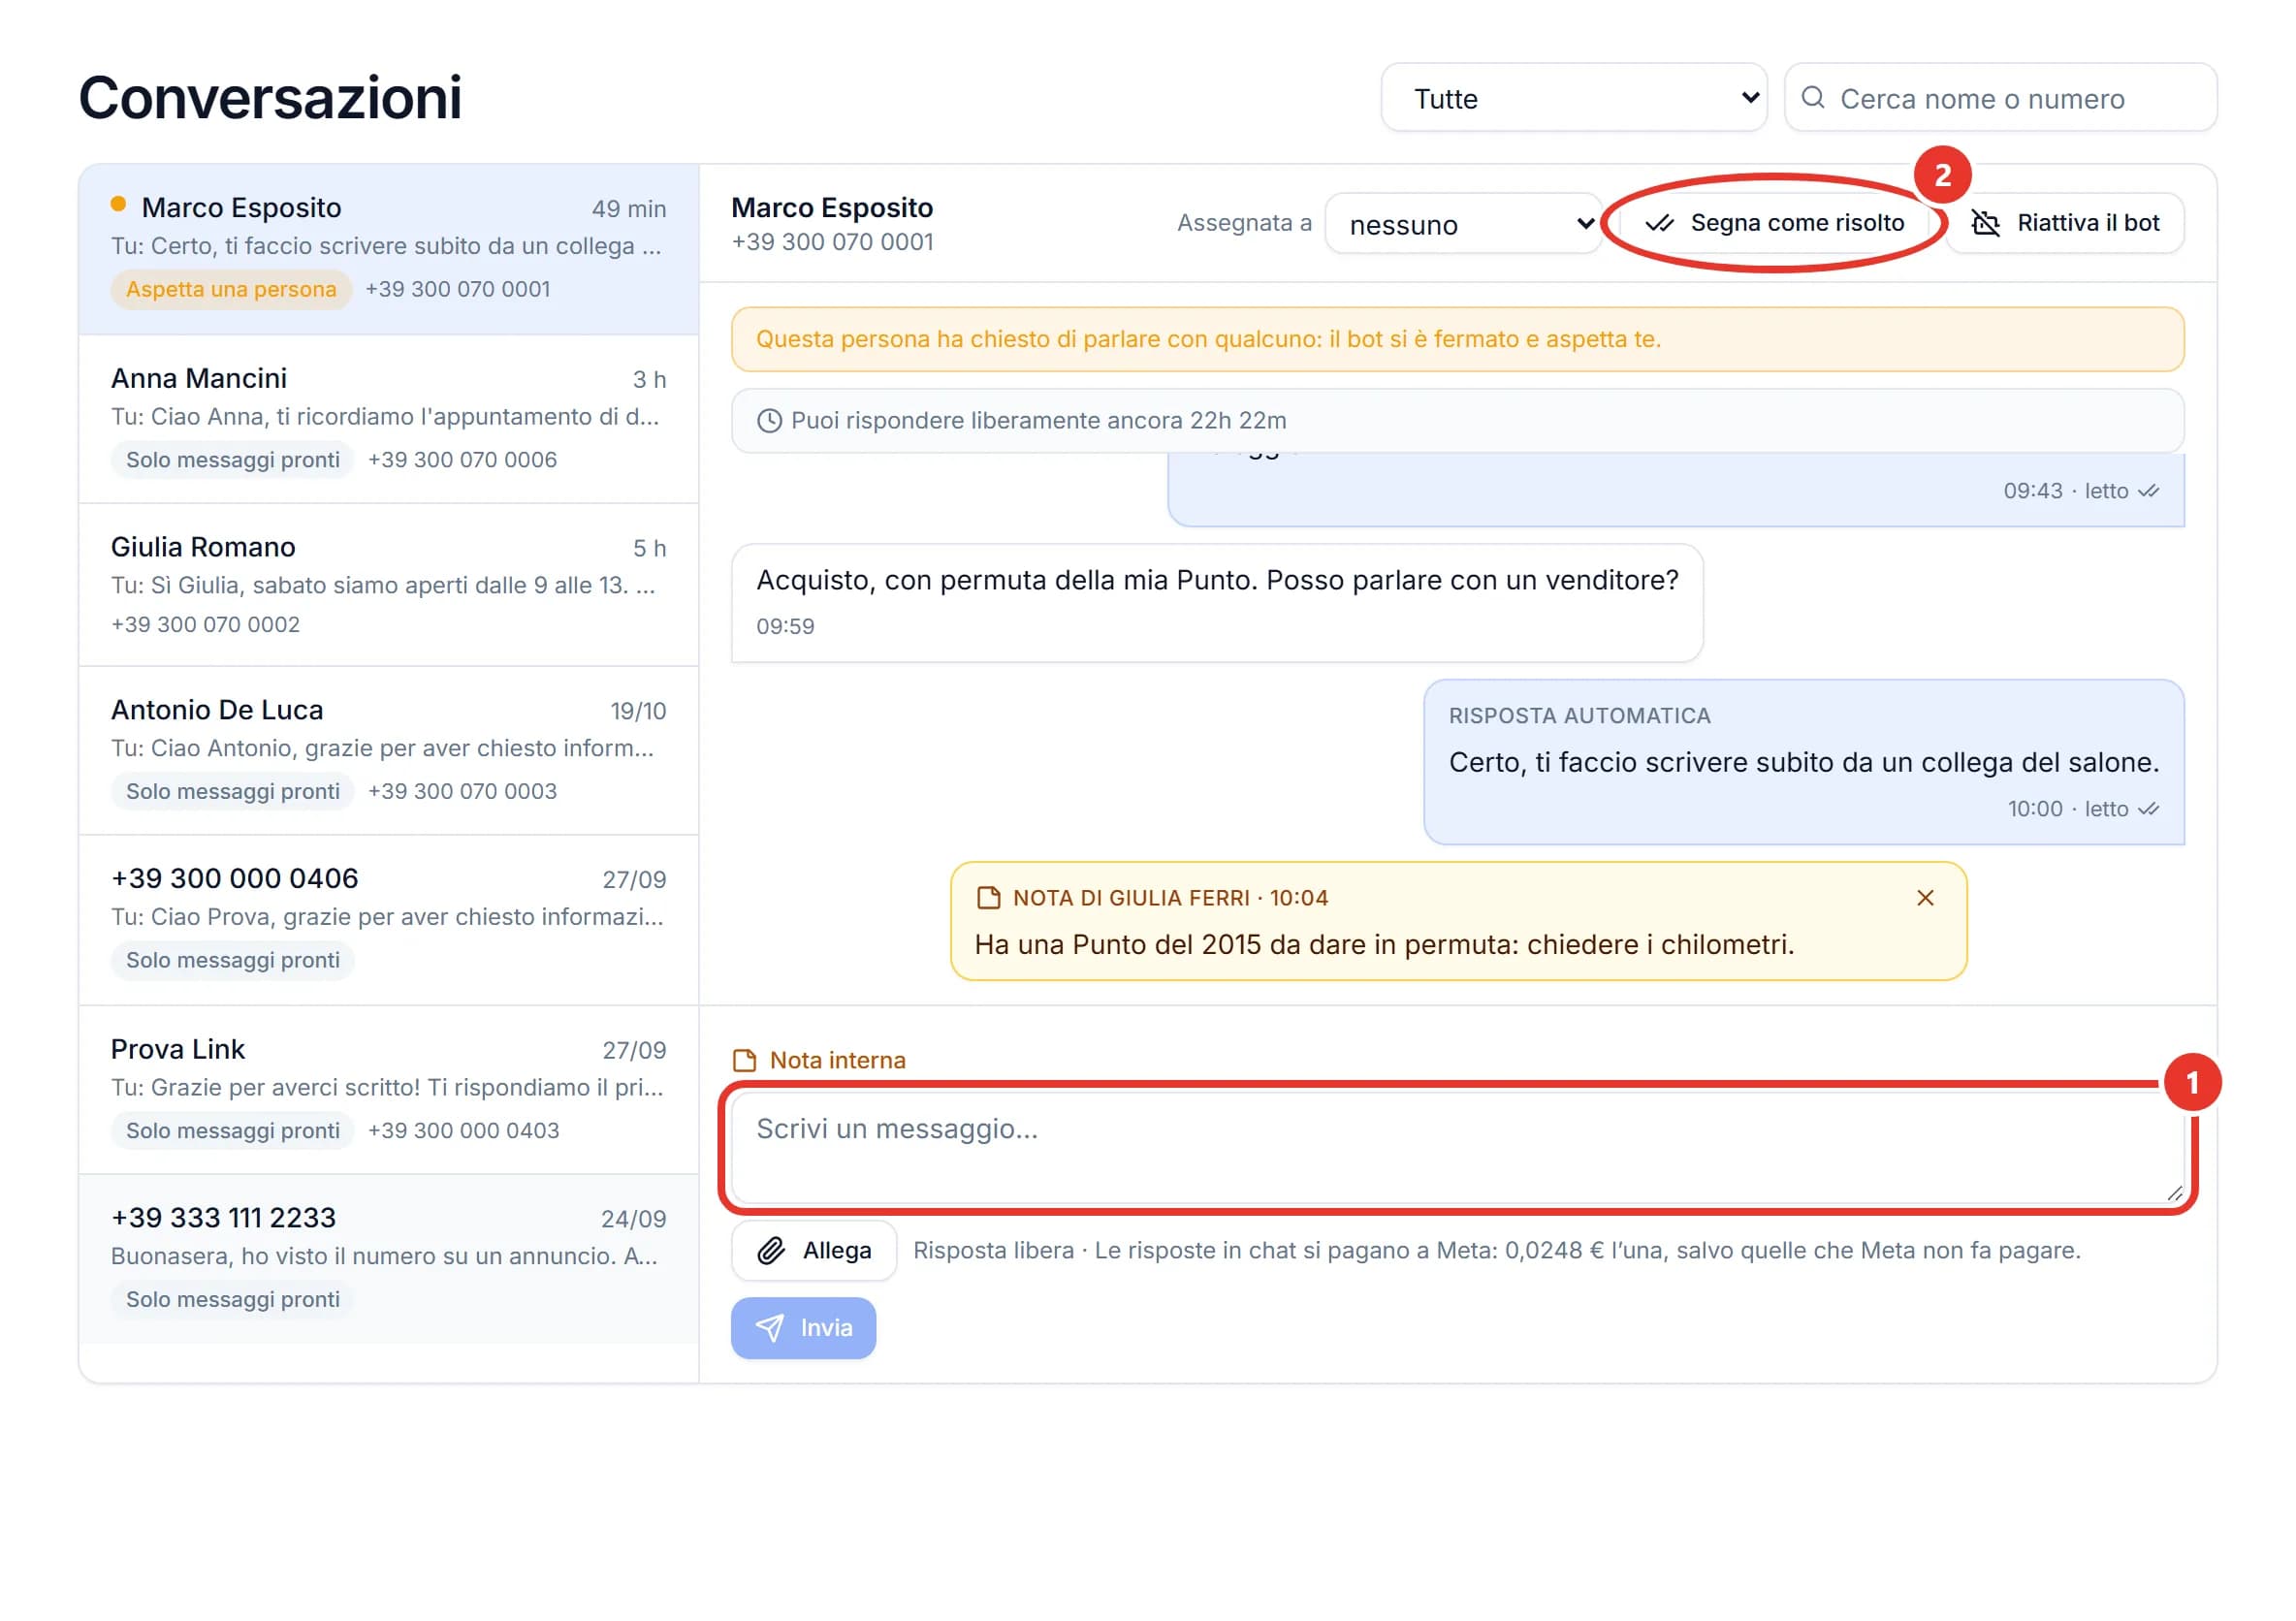Click the resize handle of the message box
2296x1621 pixels.
2174,1193
